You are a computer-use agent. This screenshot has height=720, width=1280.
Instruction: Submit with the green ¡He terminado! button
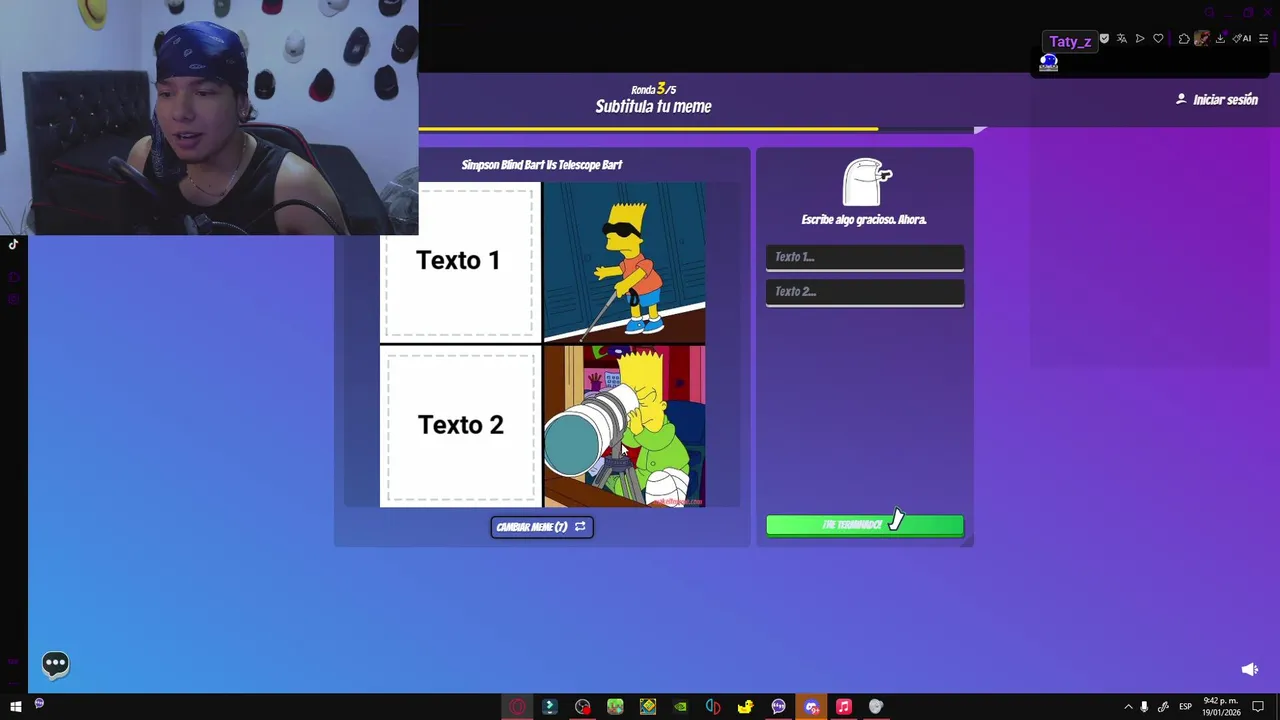click(865, 525)
